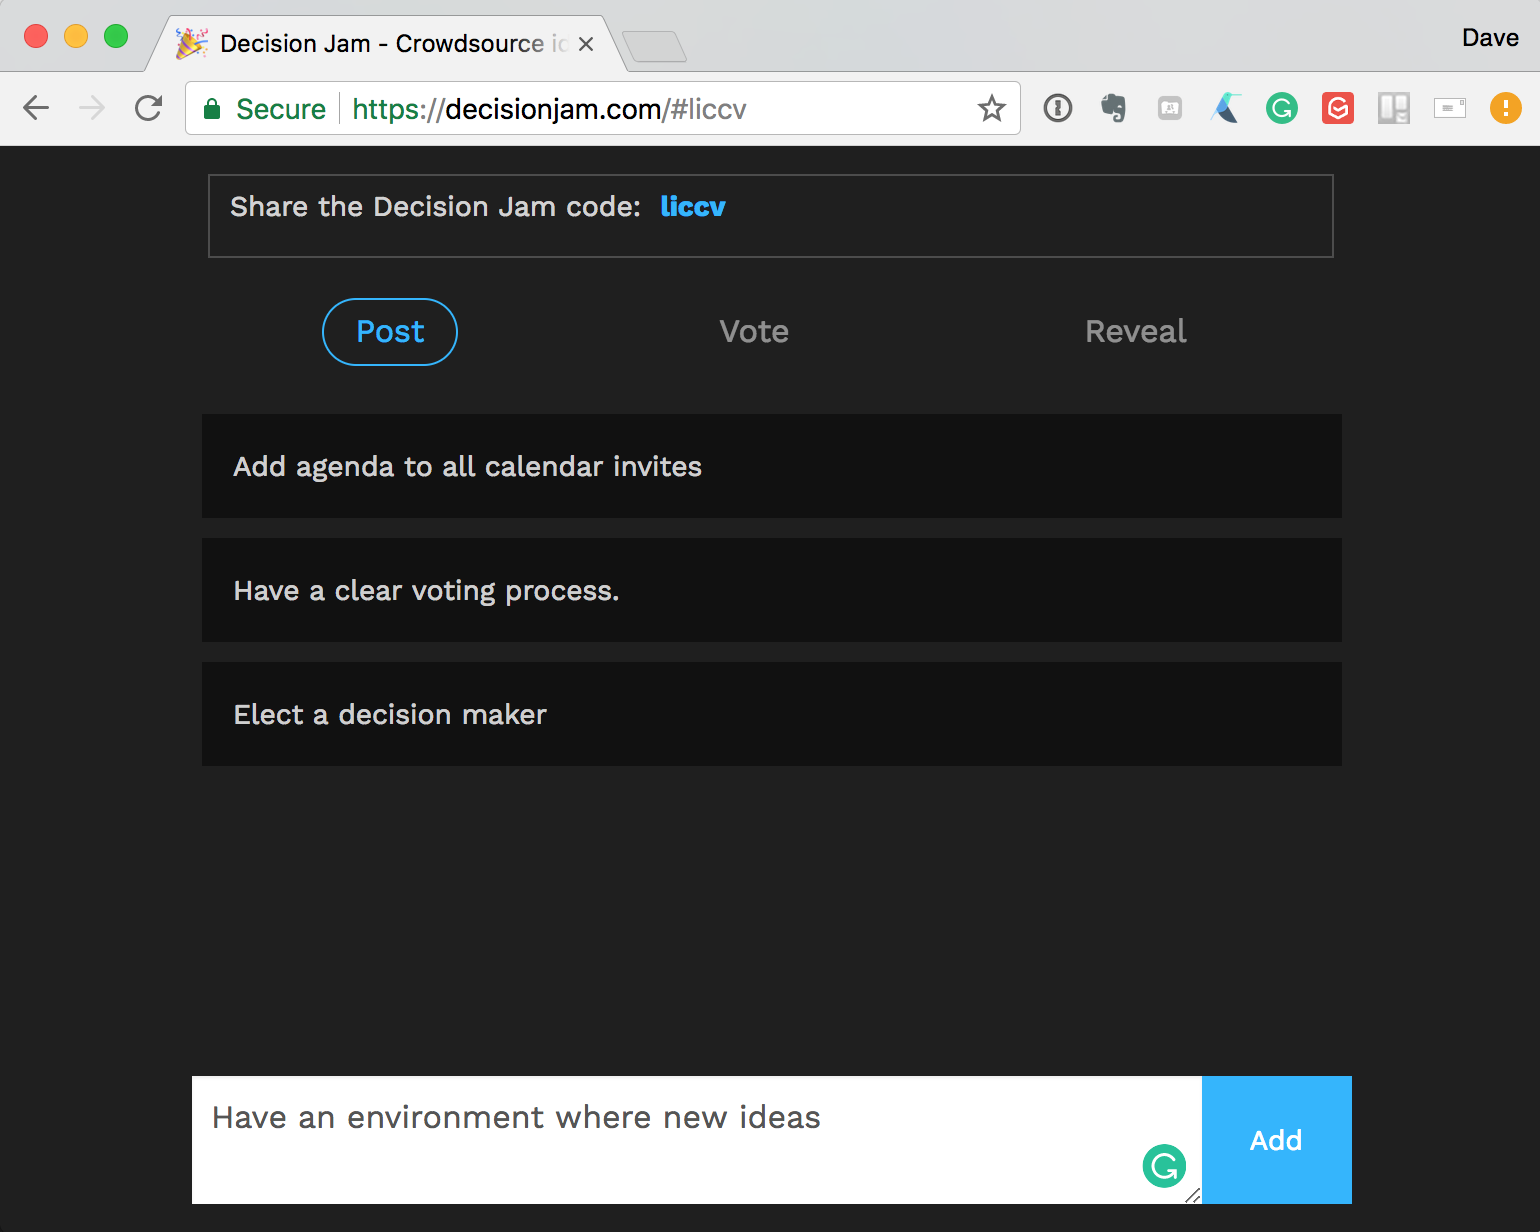Select the 'Add agenda to all calendar invites' item
1540x1232 pixels.
[771, 467]
